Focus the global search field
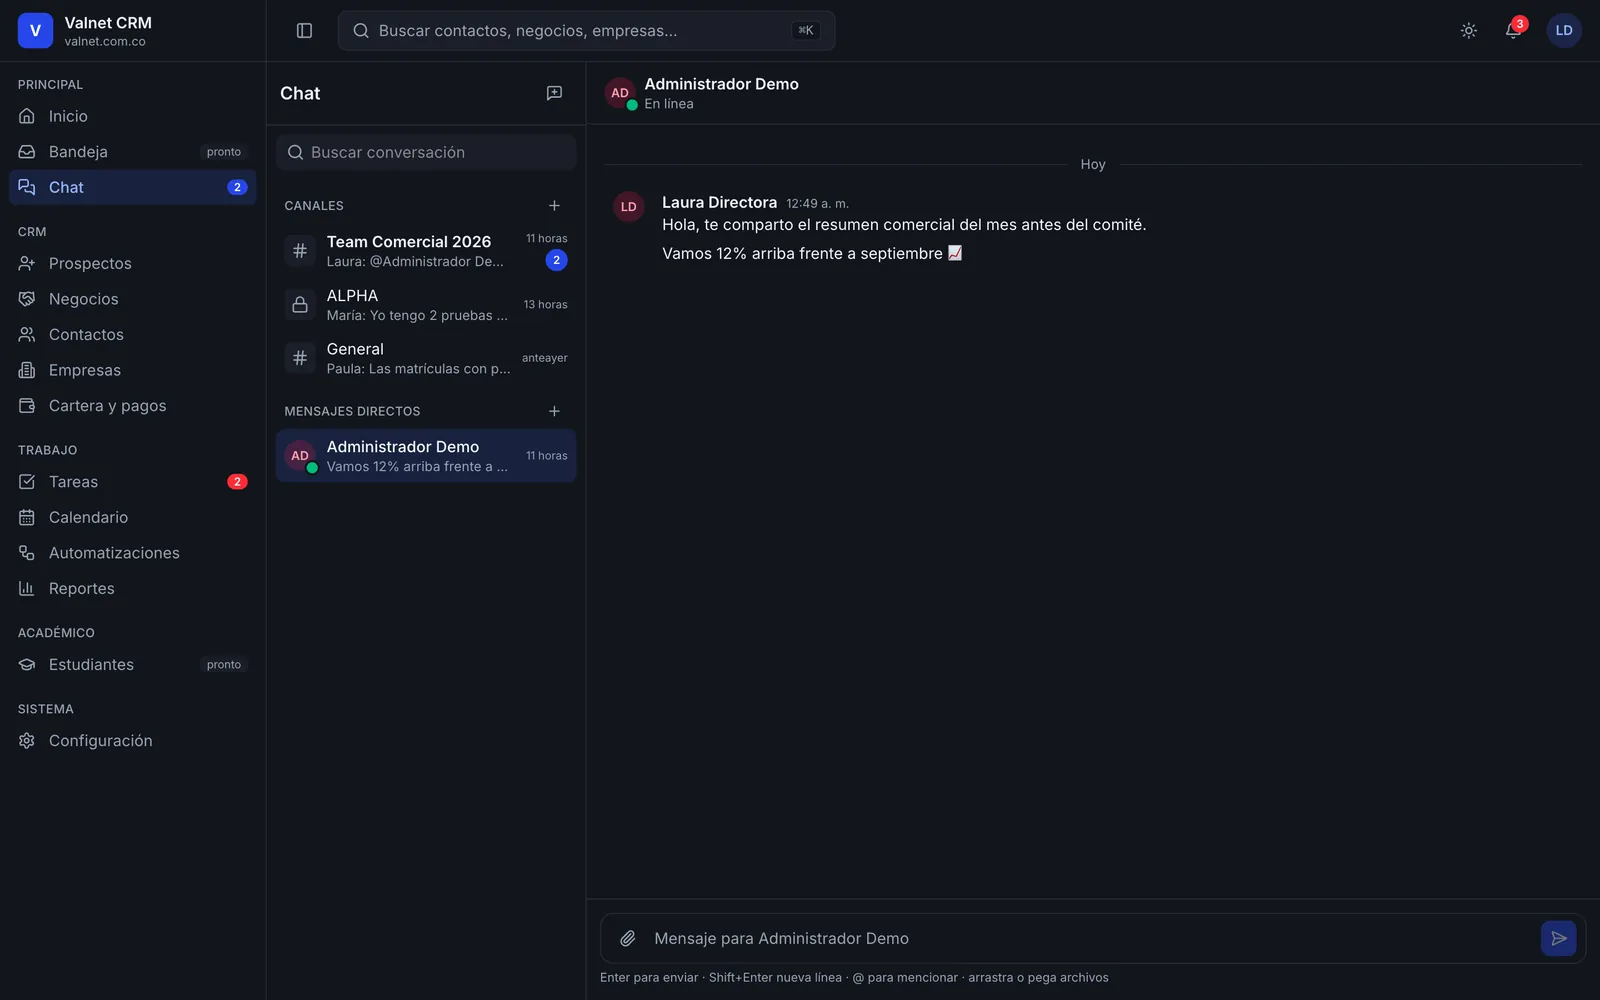Screen dimensions: 1600x1000 pos(586,31)
